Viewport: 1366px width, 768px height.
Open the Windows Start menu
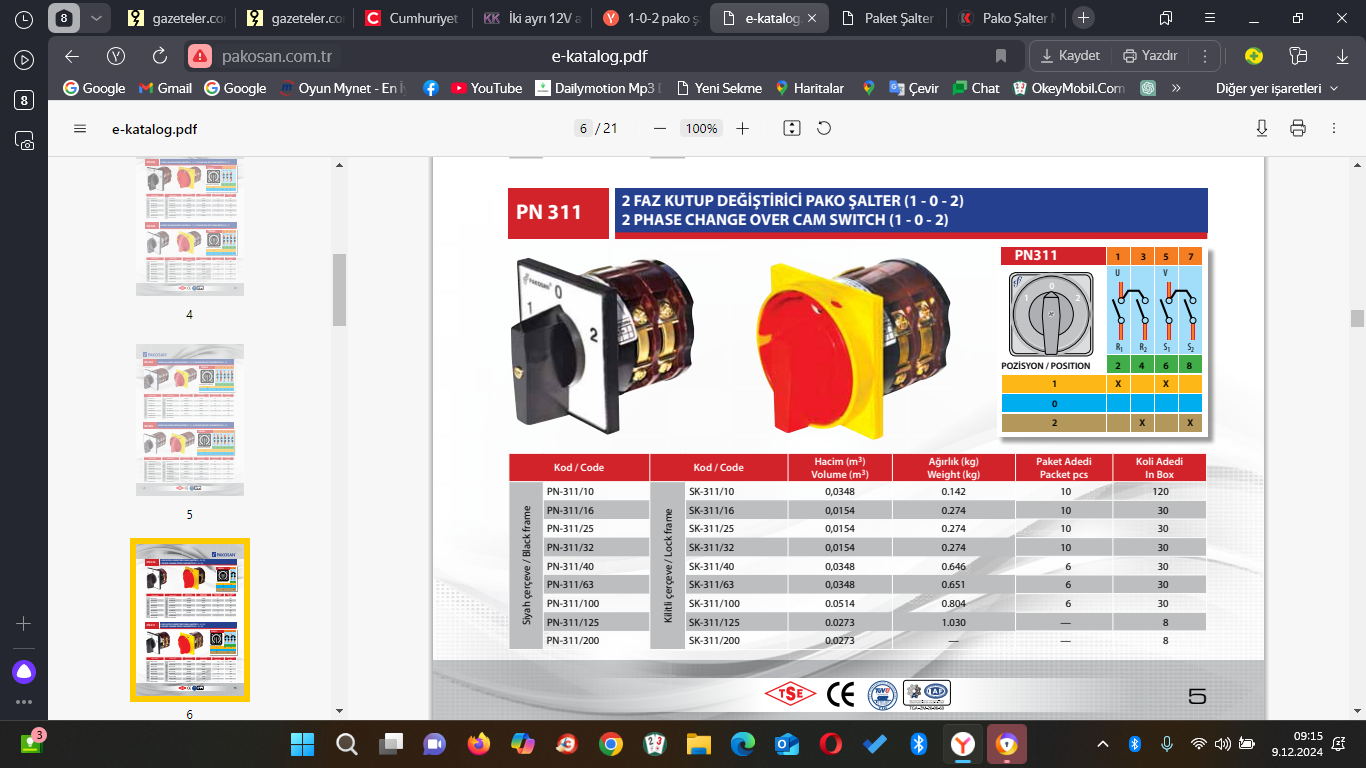[302, 744]
